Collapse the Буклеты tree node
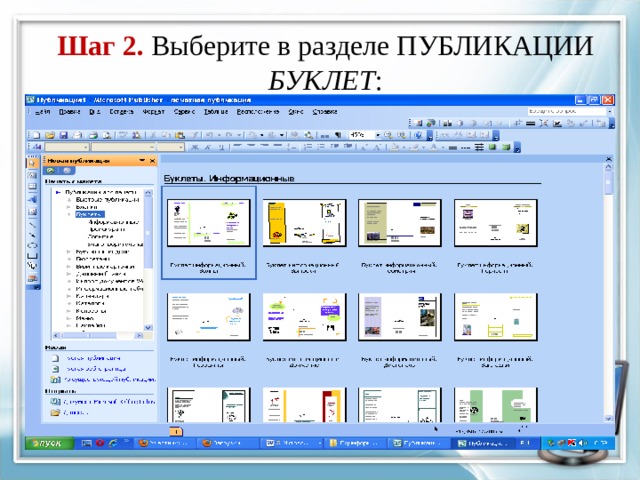The image size is (640, 480). pos(69,214)
